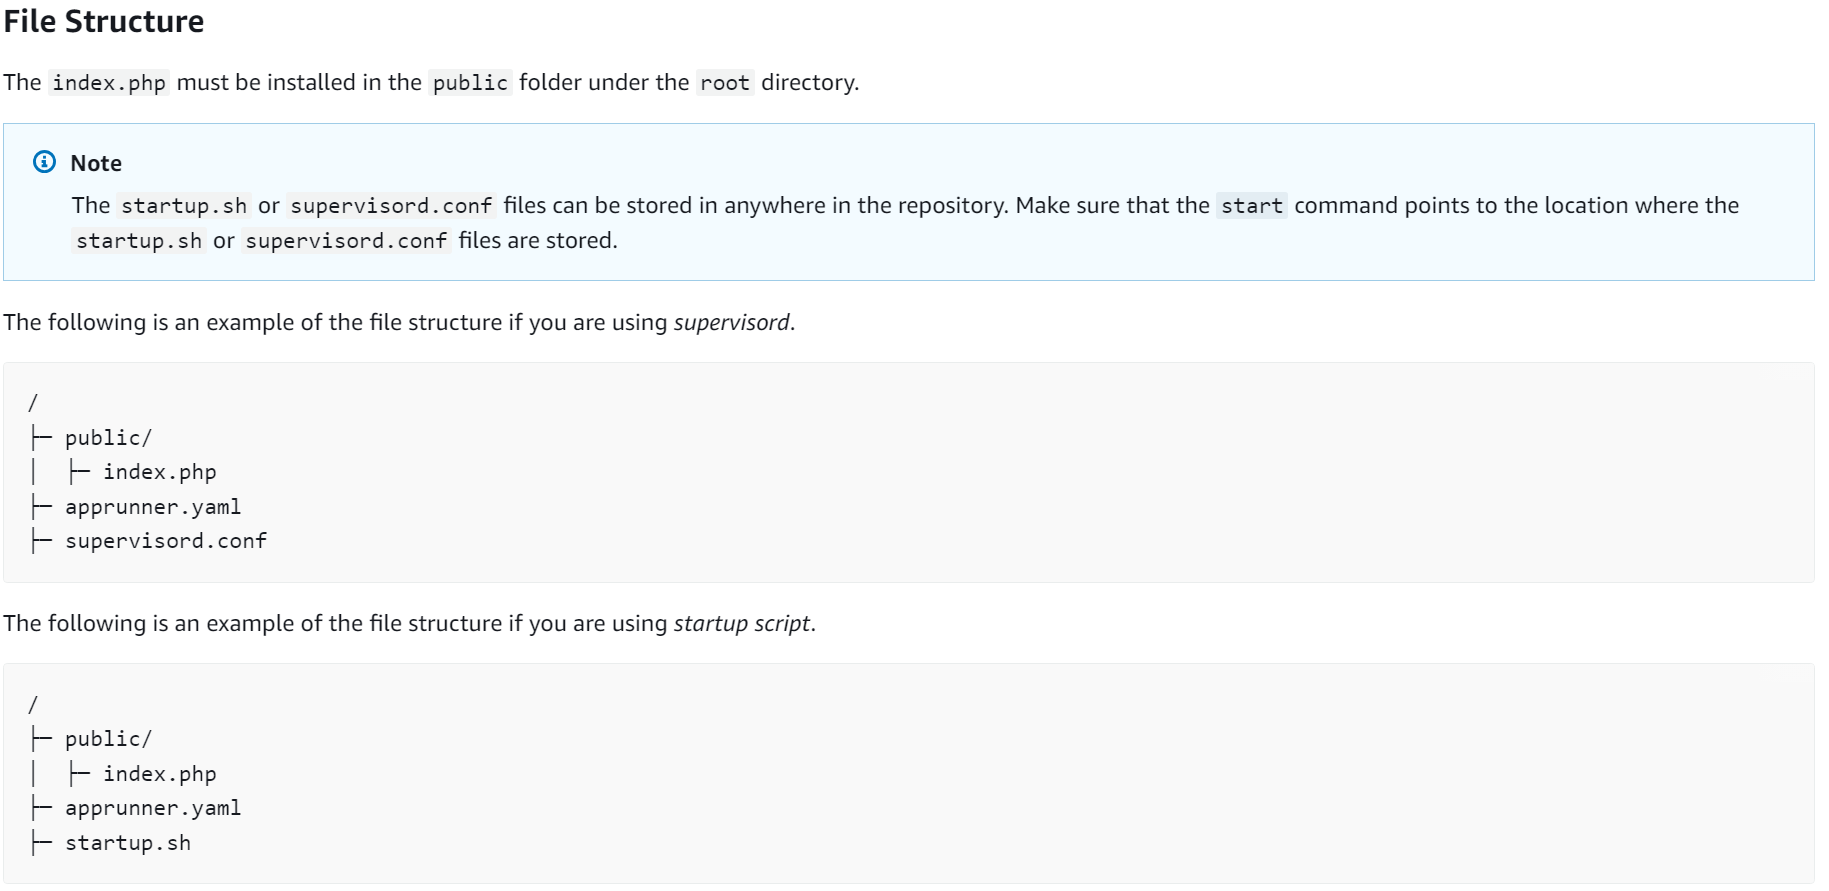Select public/ folder in the startup script tree
This screenshot has width=1829, height=891.
click(108, 739)
